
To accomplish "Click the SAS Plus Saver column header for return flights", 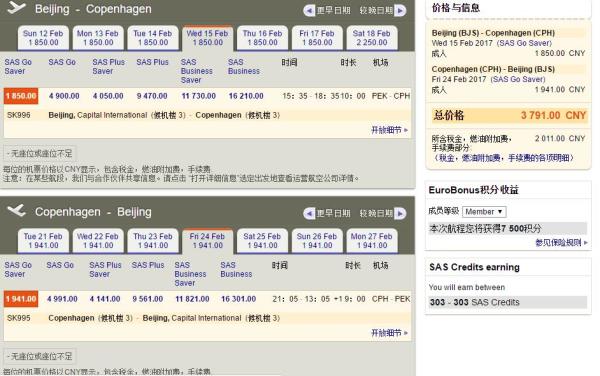I will point(105,269).
